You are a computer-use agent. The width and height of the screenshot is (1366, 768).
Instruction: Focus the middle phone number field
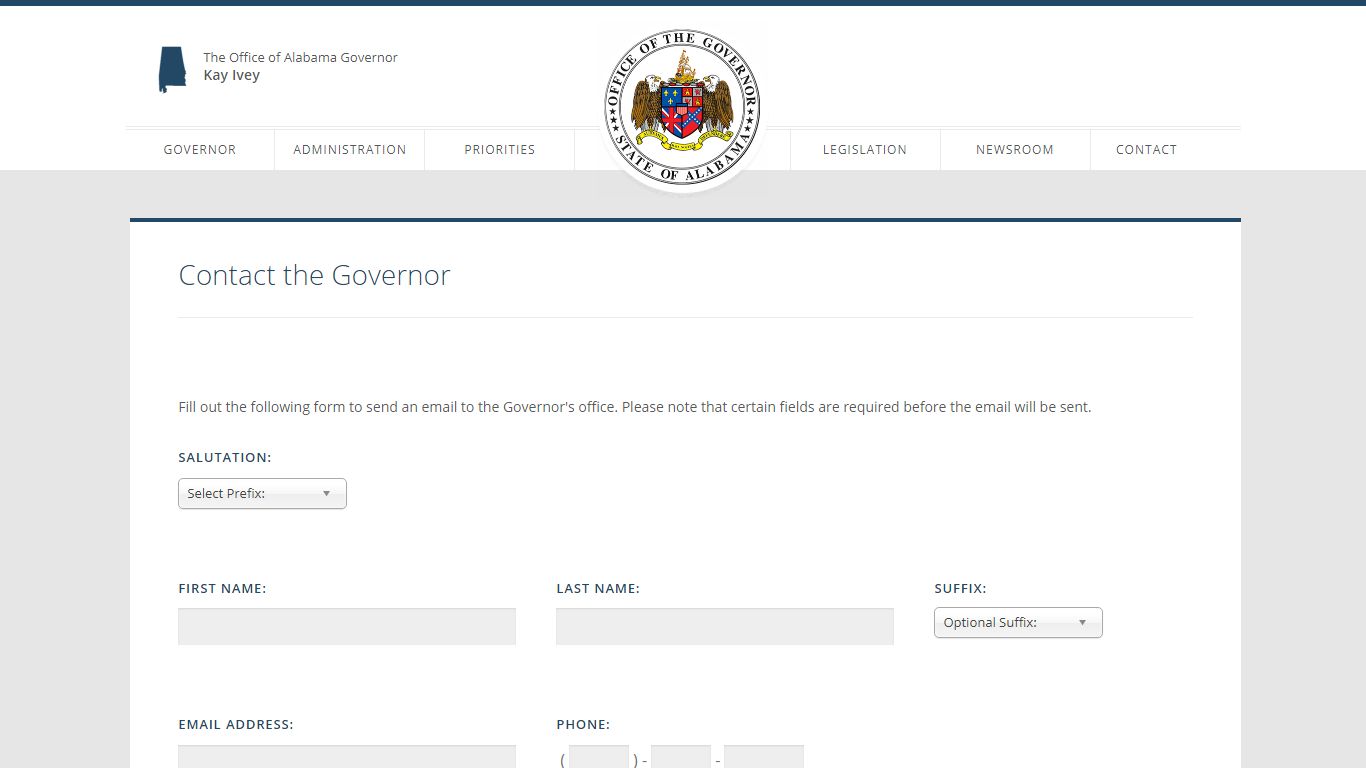pos(681,757)
